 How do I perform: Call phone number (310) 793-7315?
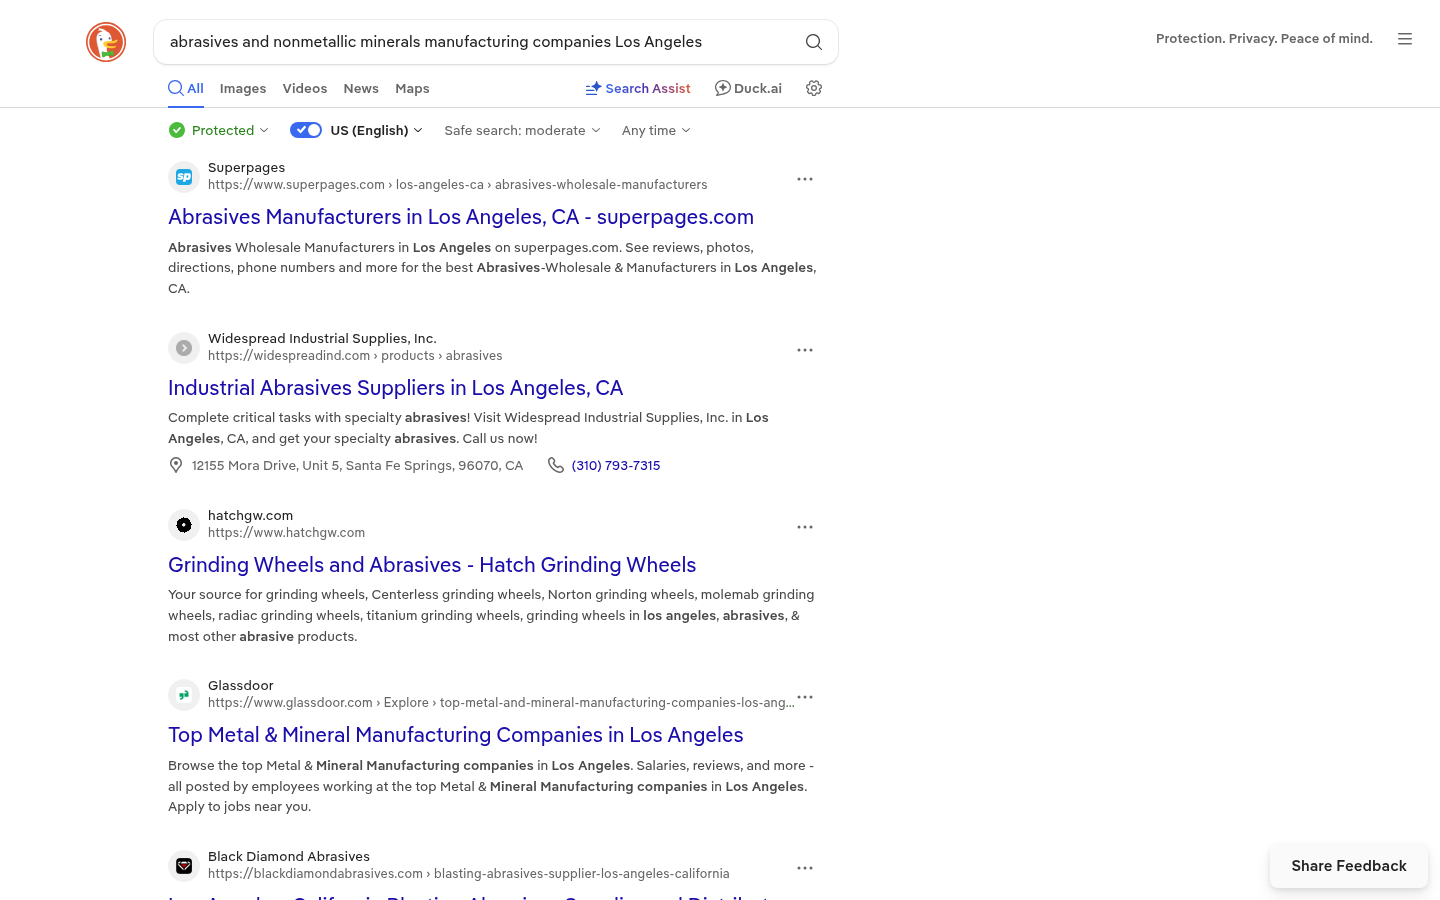click(616, 465)
